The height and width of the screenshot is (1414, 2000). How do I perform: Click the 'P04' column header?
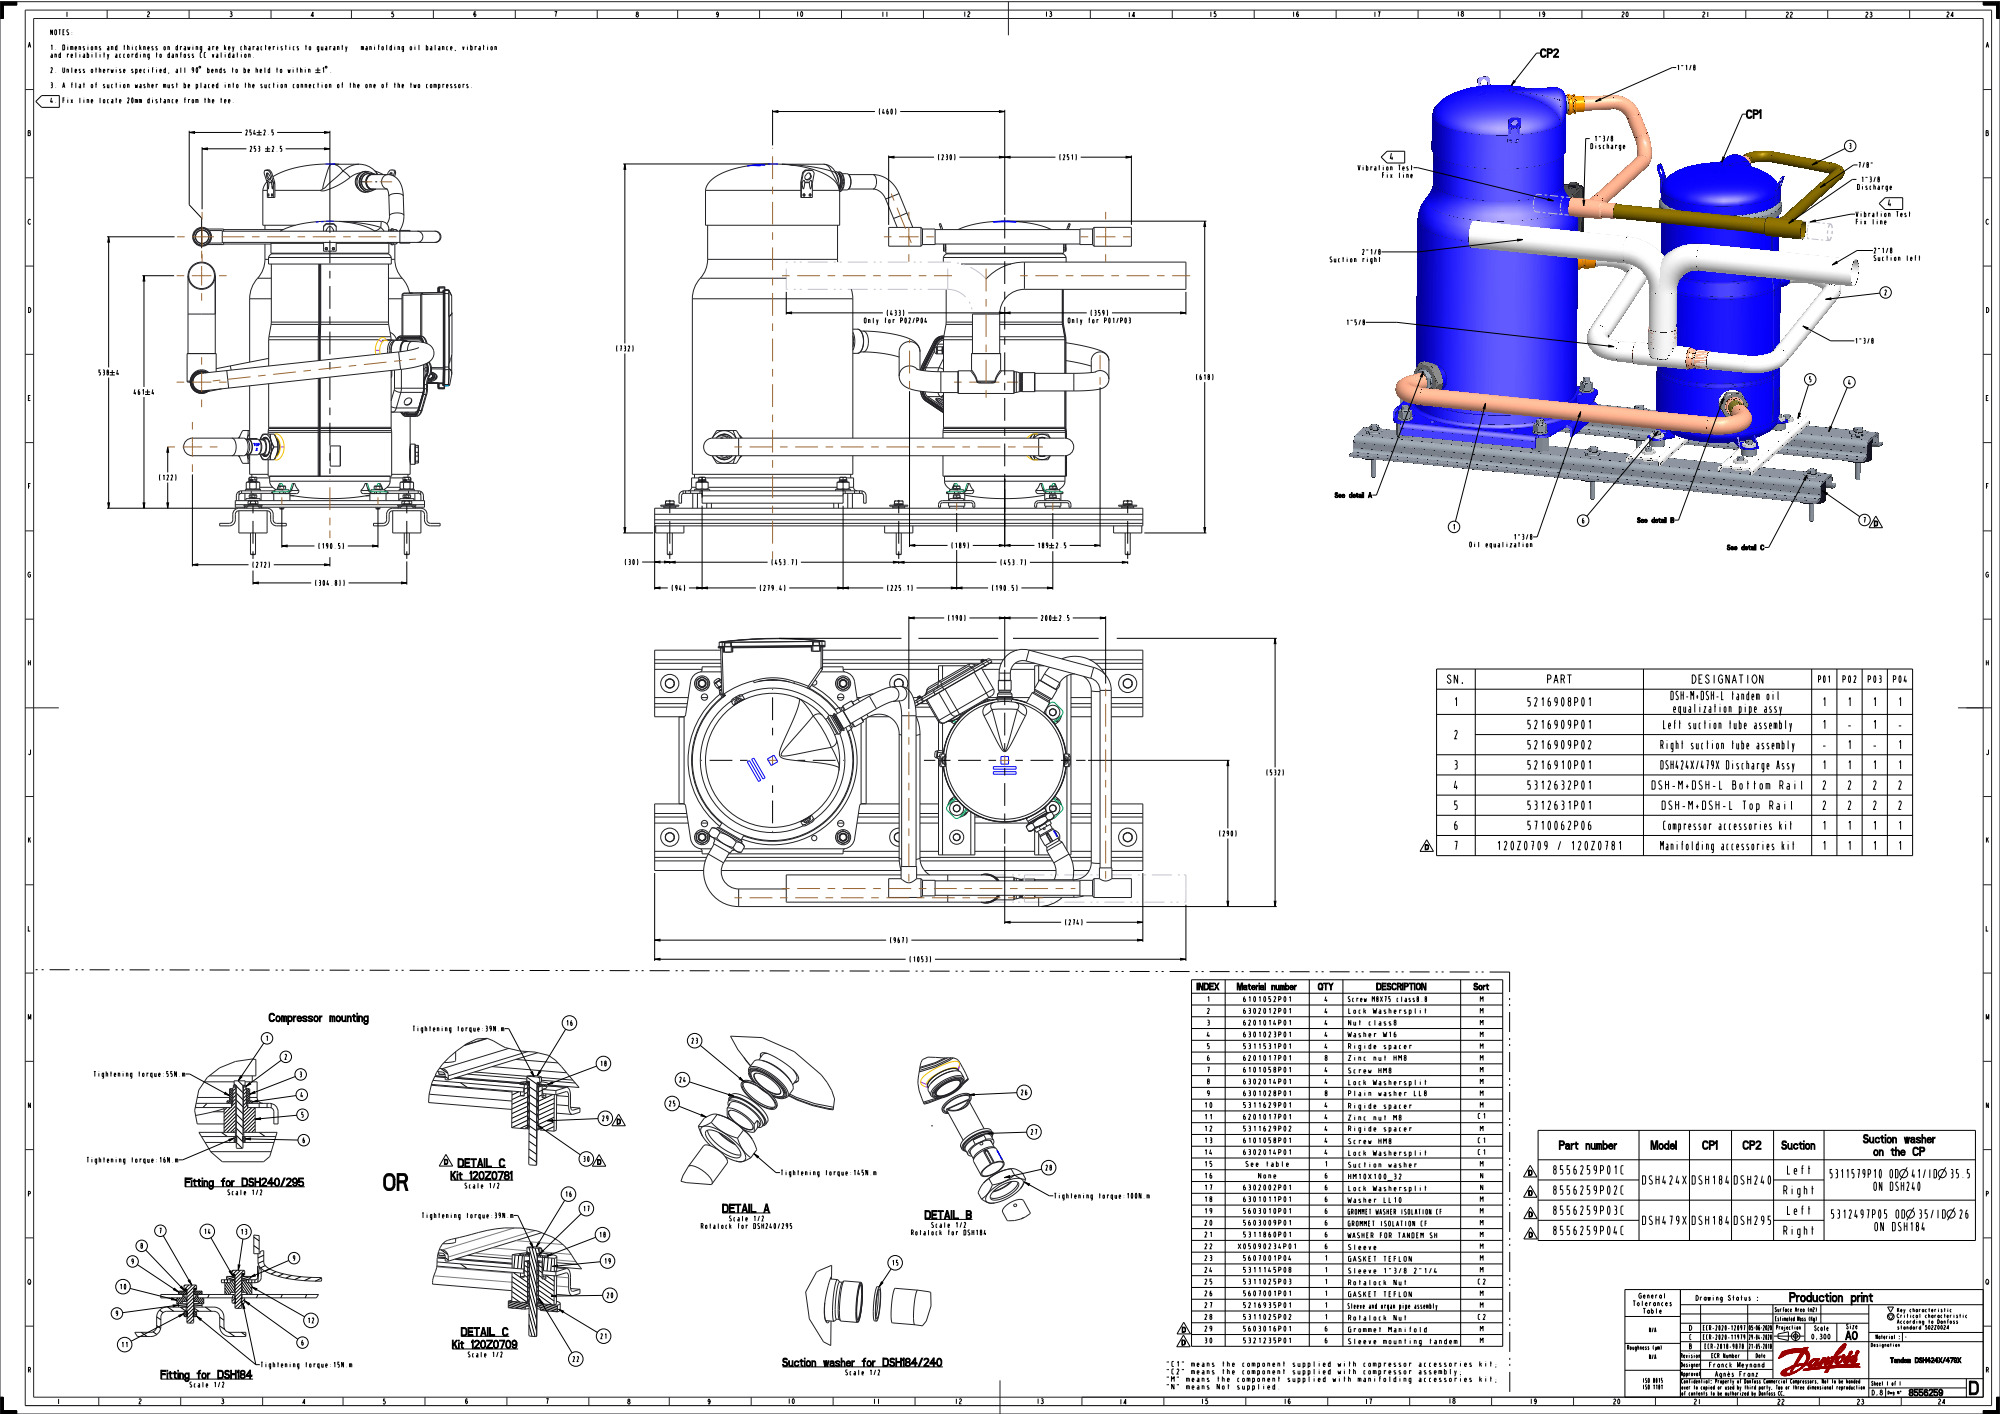(1900, 679)
